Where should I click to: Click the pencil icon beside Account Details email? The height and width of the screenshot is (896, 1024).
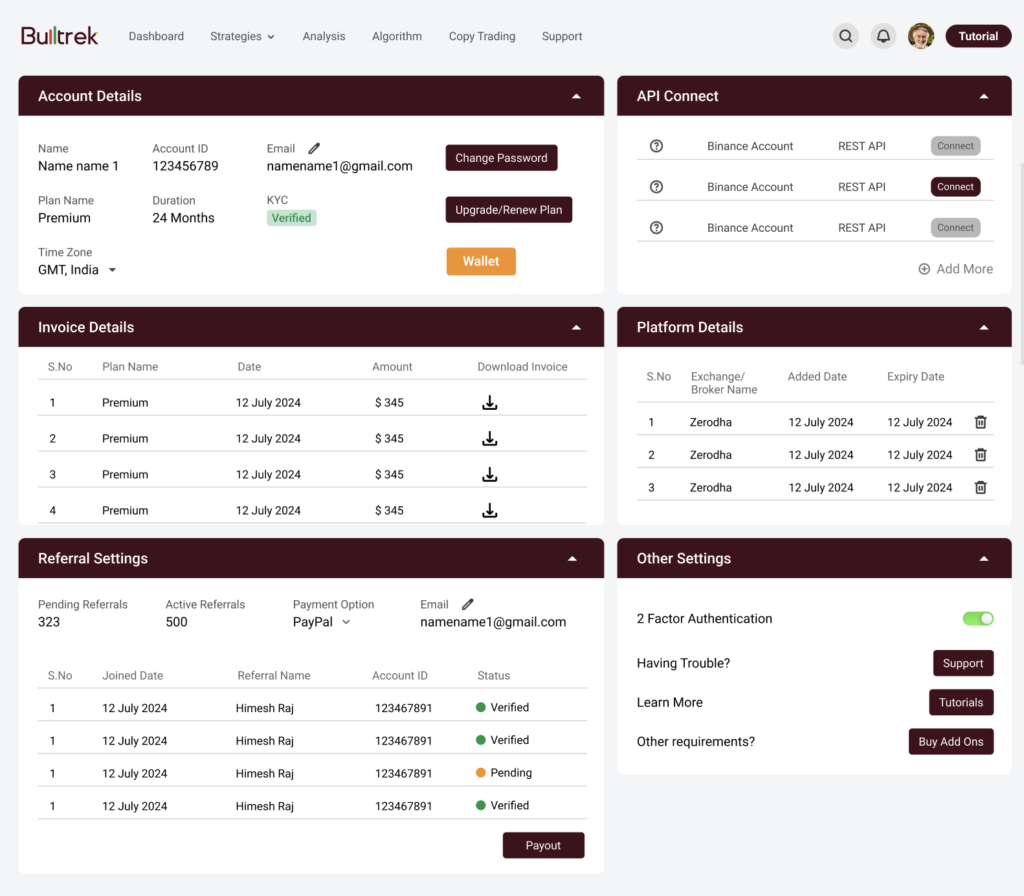tap(314, 148)
